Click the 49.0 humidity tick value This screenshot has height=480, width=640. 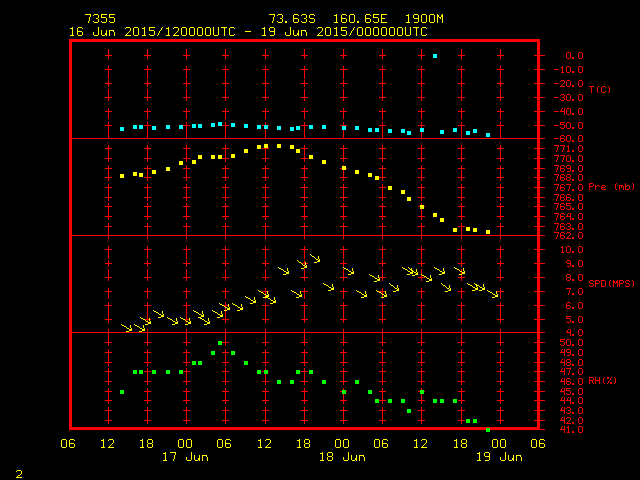point(571,353)
